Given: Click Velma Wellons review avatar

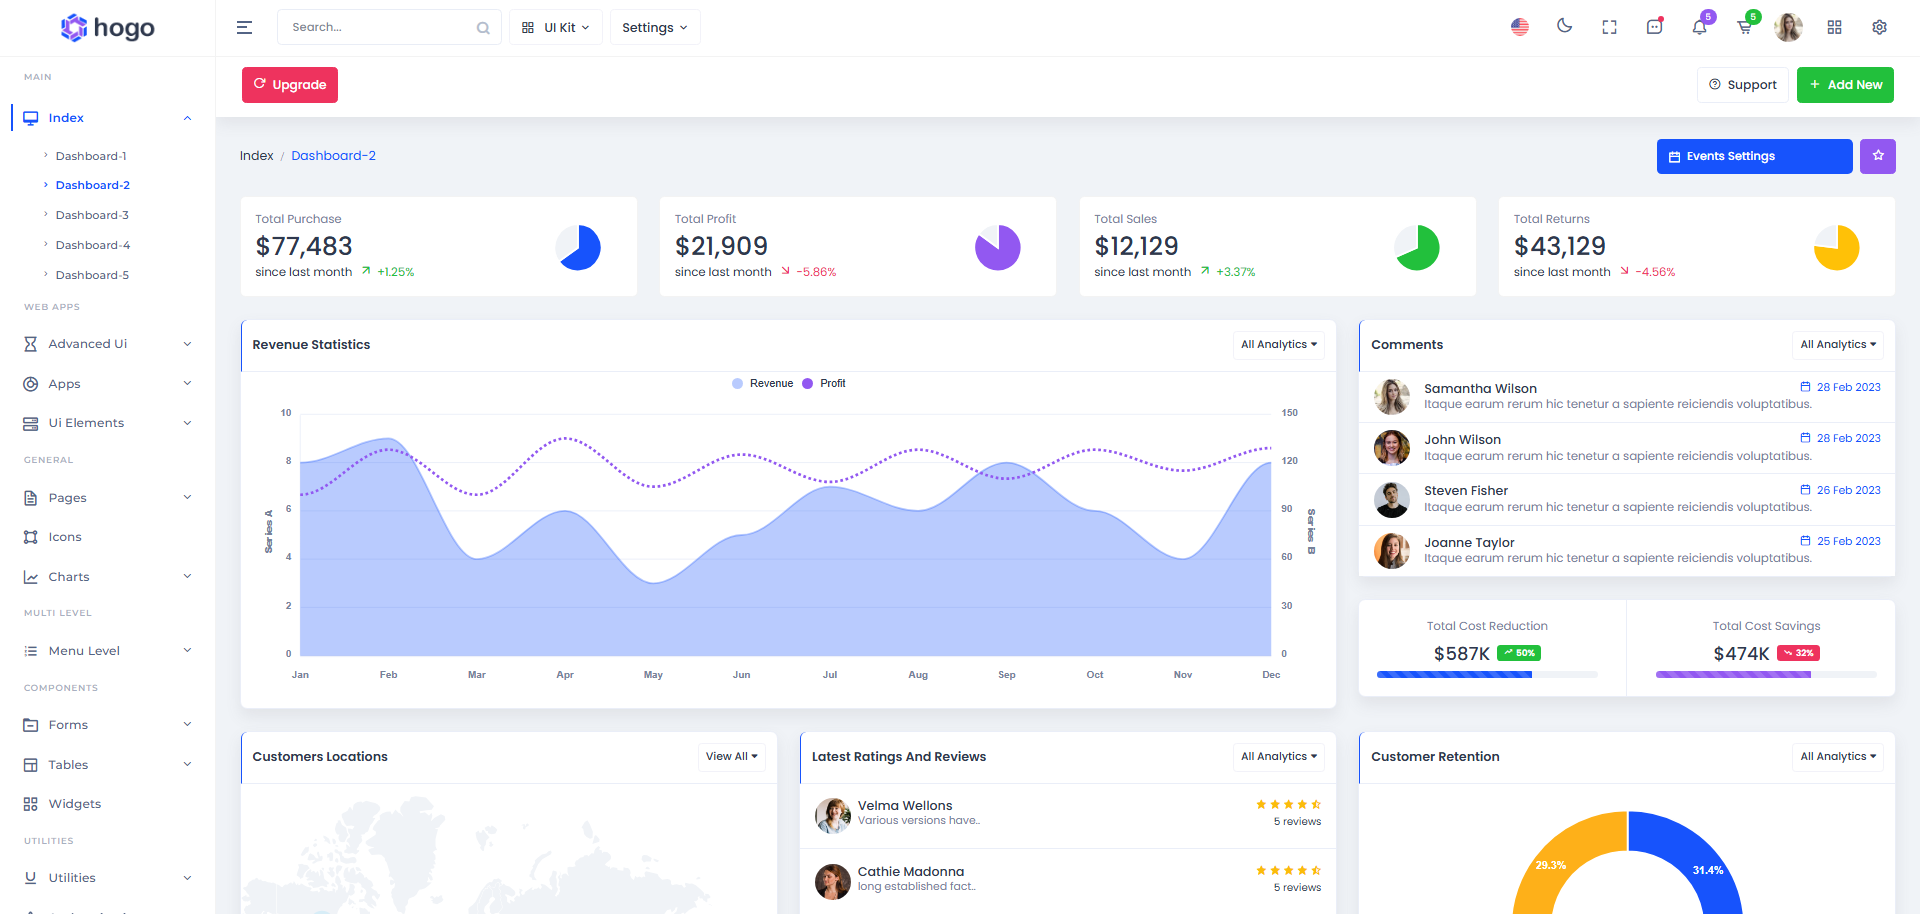Looking at the screenshot, I should (x=833, y=816).
